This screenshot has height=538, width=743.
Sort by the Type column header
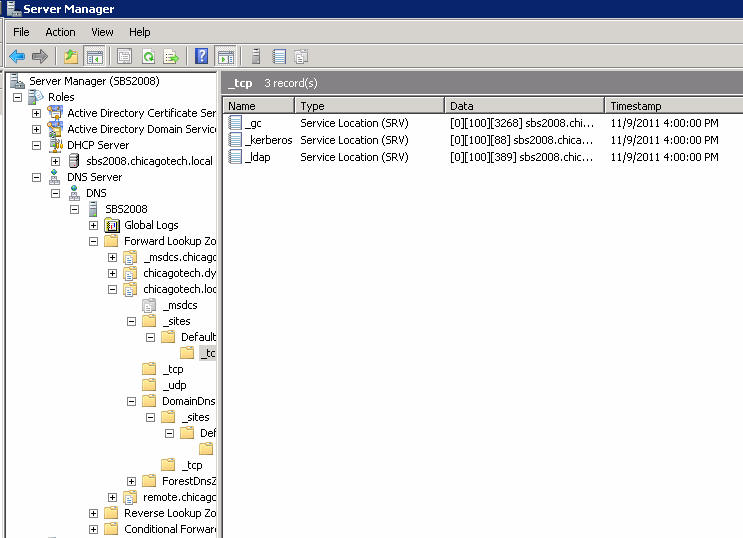point(370,106)
